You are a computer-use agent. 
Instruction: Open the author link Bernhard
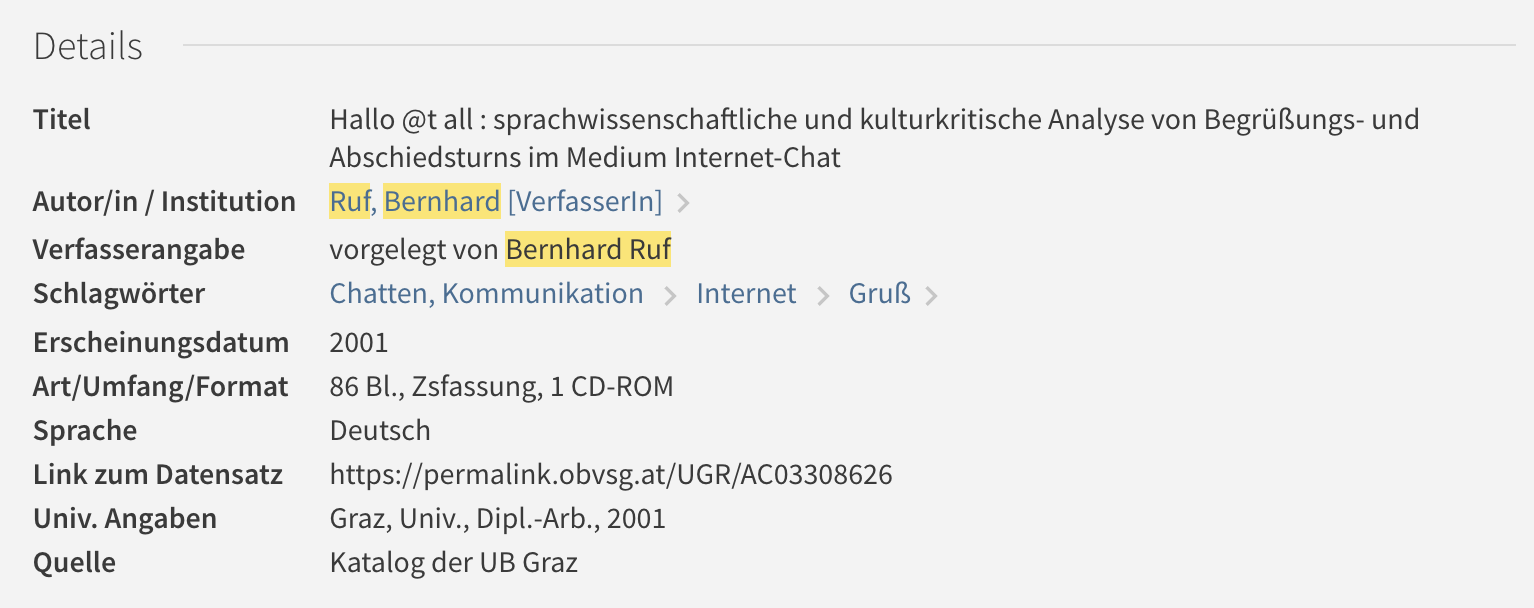coord(442,202)
